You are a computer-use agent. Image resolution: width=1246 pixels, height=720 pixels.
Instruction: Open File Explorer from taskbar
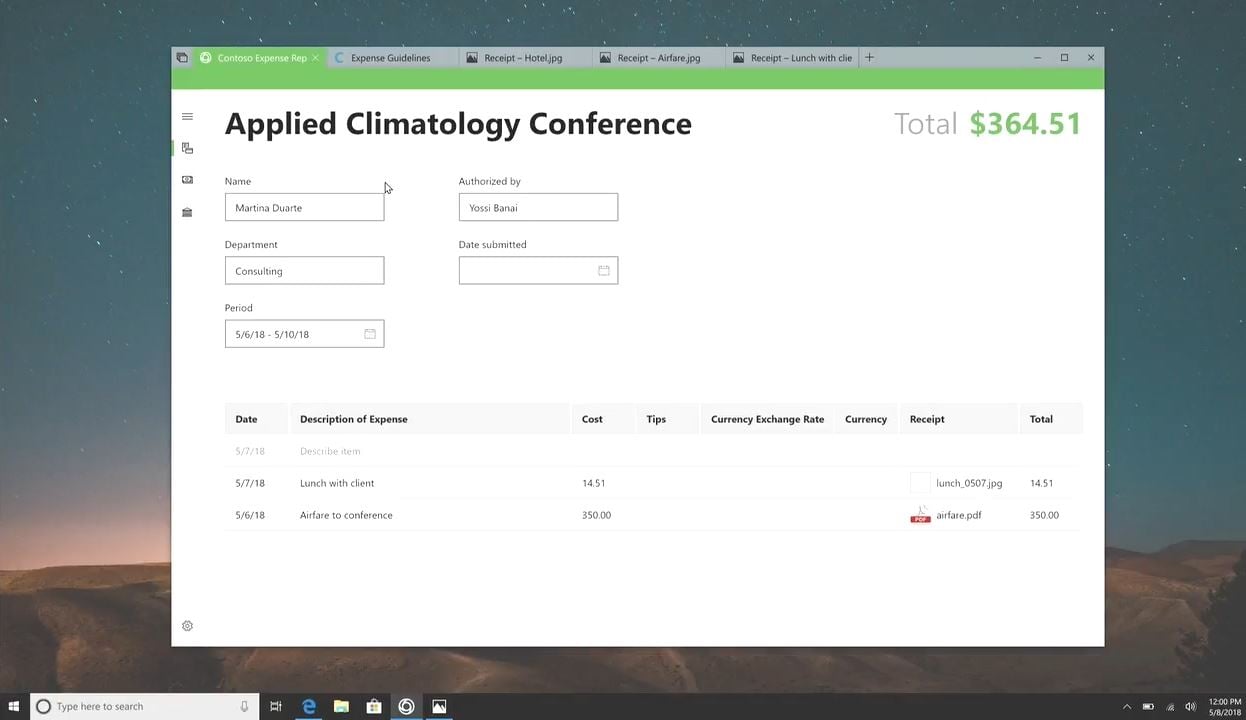(341, 706)
